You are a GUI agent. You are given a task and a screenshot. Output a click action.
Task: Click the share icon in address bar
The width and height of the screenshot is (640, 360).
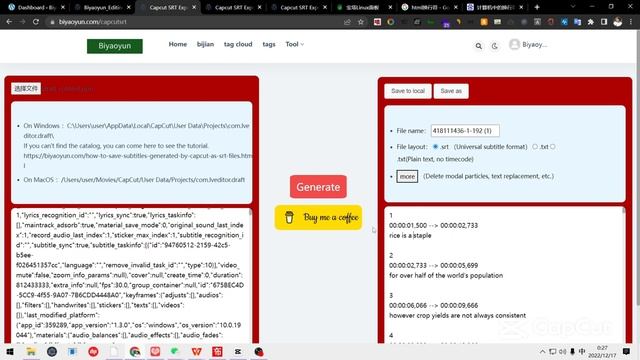pos(347,22)
